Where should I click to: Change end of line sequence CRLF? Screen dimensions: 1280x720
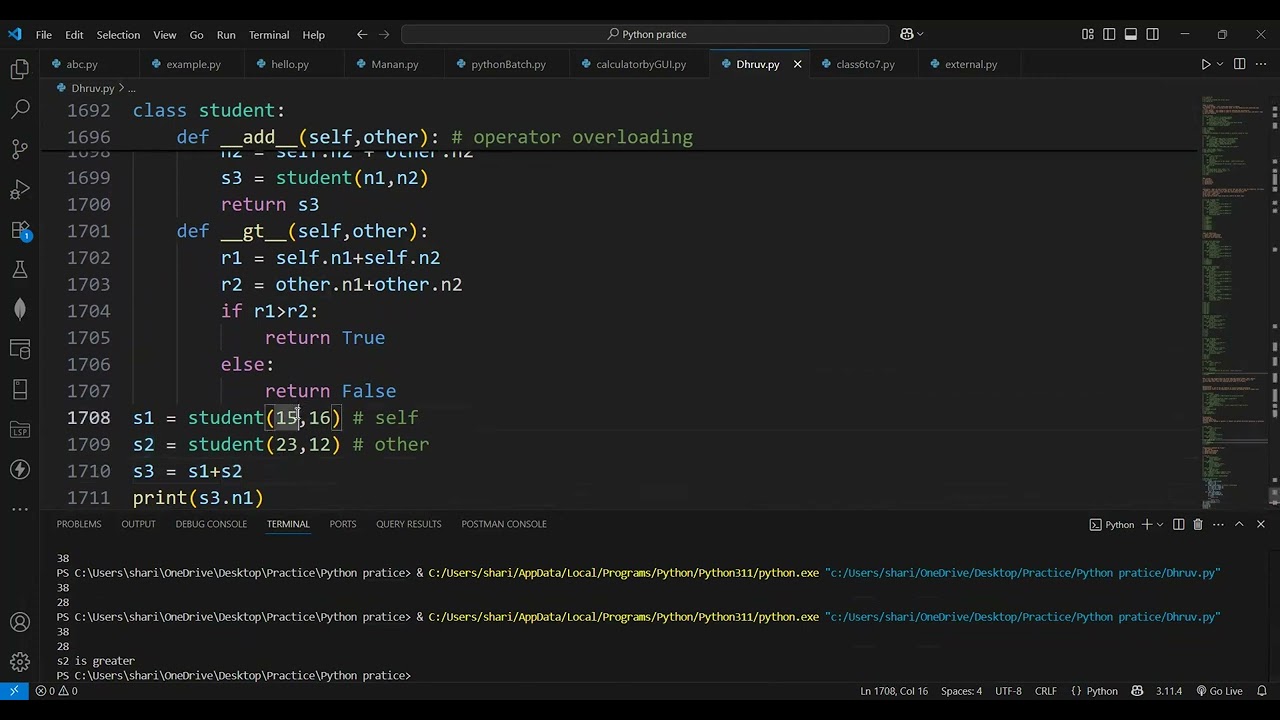[1045, 691]
